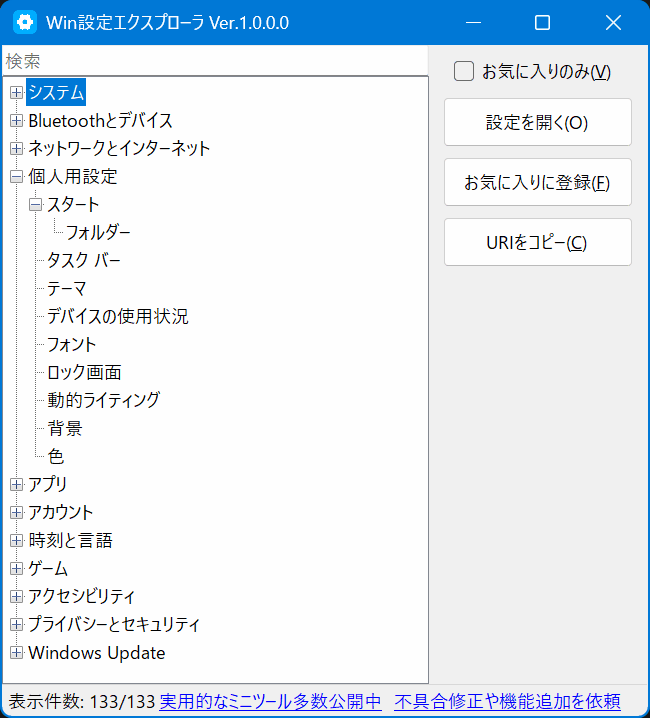Select the 時刻と言語 item
The image size is (650, 718).
(70, 540)
